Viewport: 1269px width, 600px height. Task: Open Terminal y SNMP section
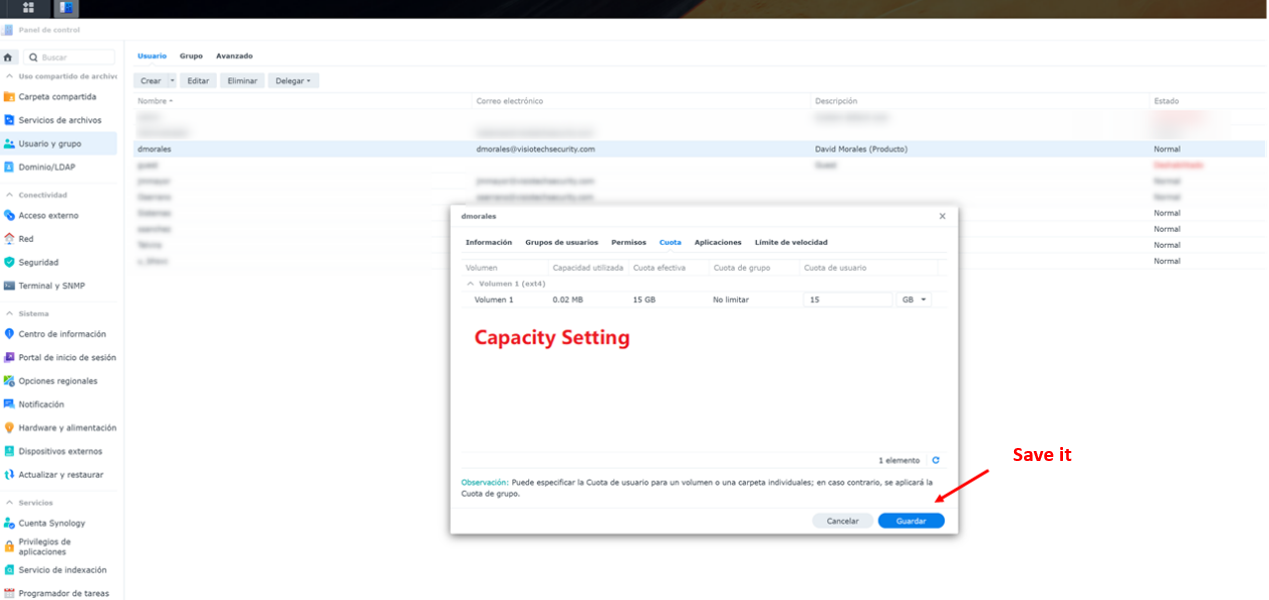pyautogui.click(x=58, y=286)
